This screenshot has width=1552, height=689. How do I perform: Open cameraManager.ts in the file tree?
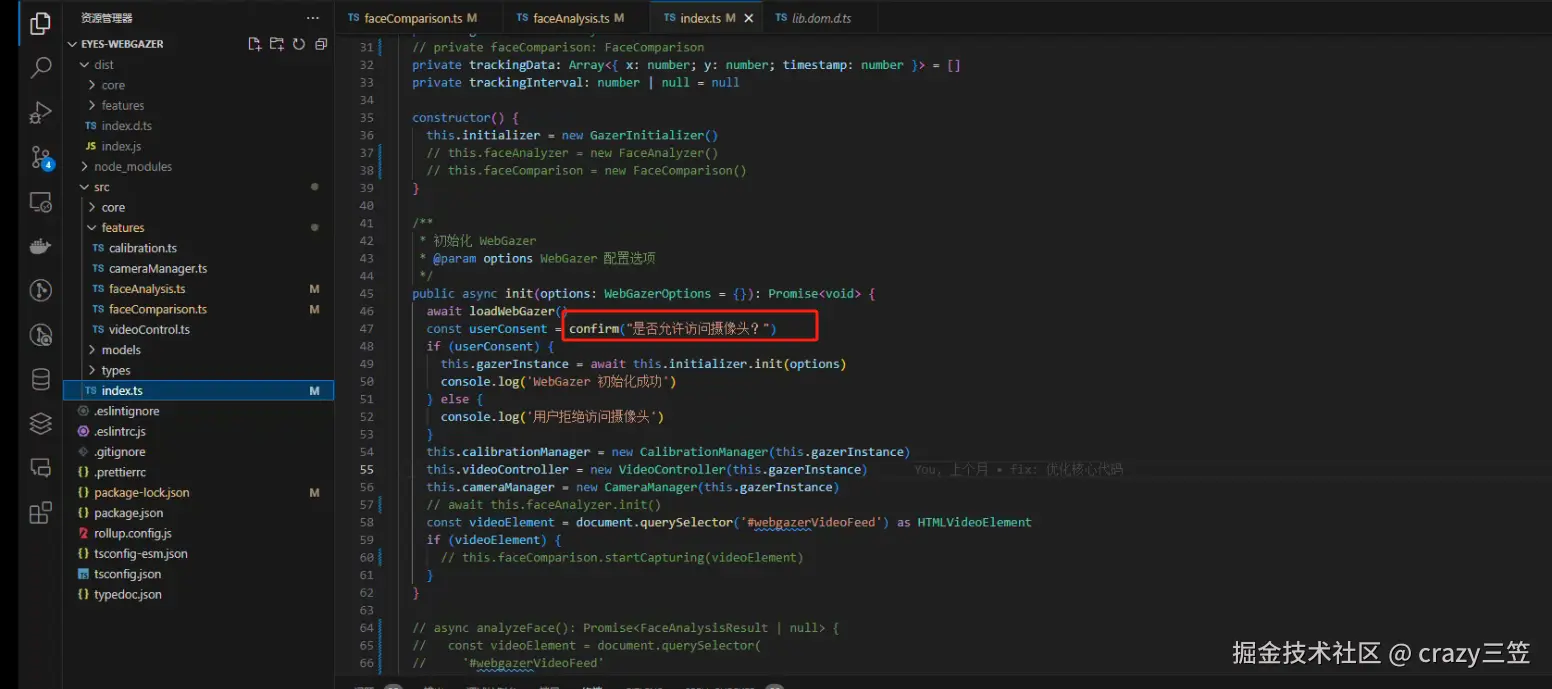(x=158, y=269)
